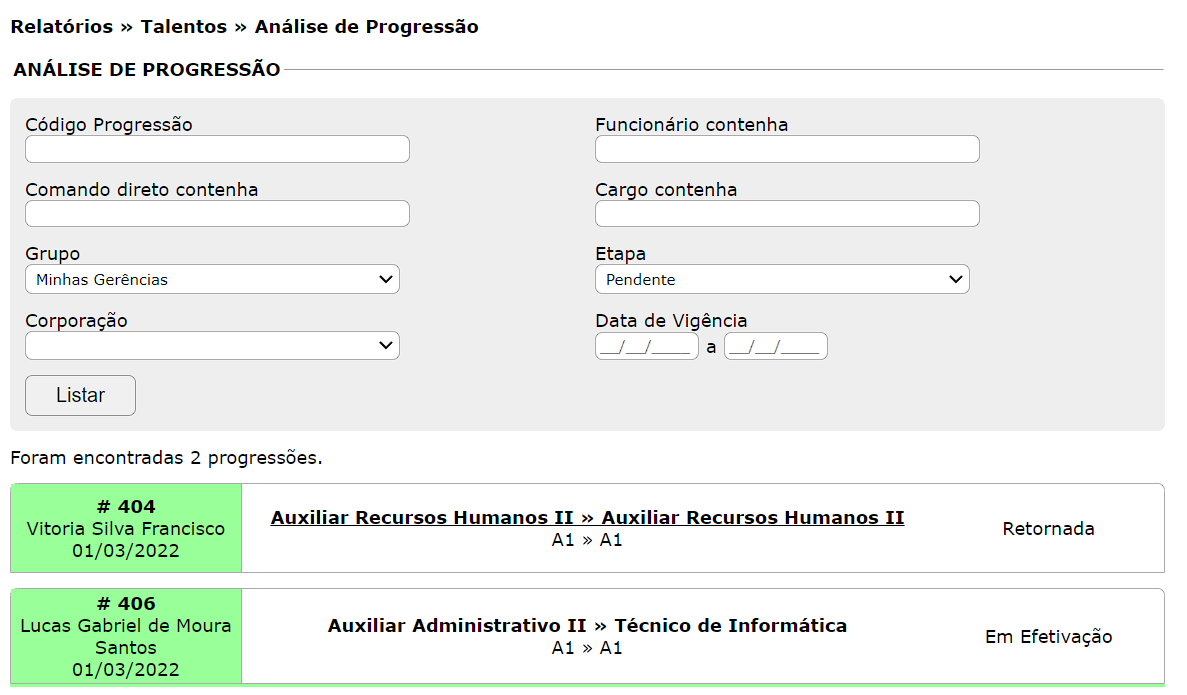Focus the Funcionário contenha text field
The width and height of the screenshot is (1187, 695).
787,149
